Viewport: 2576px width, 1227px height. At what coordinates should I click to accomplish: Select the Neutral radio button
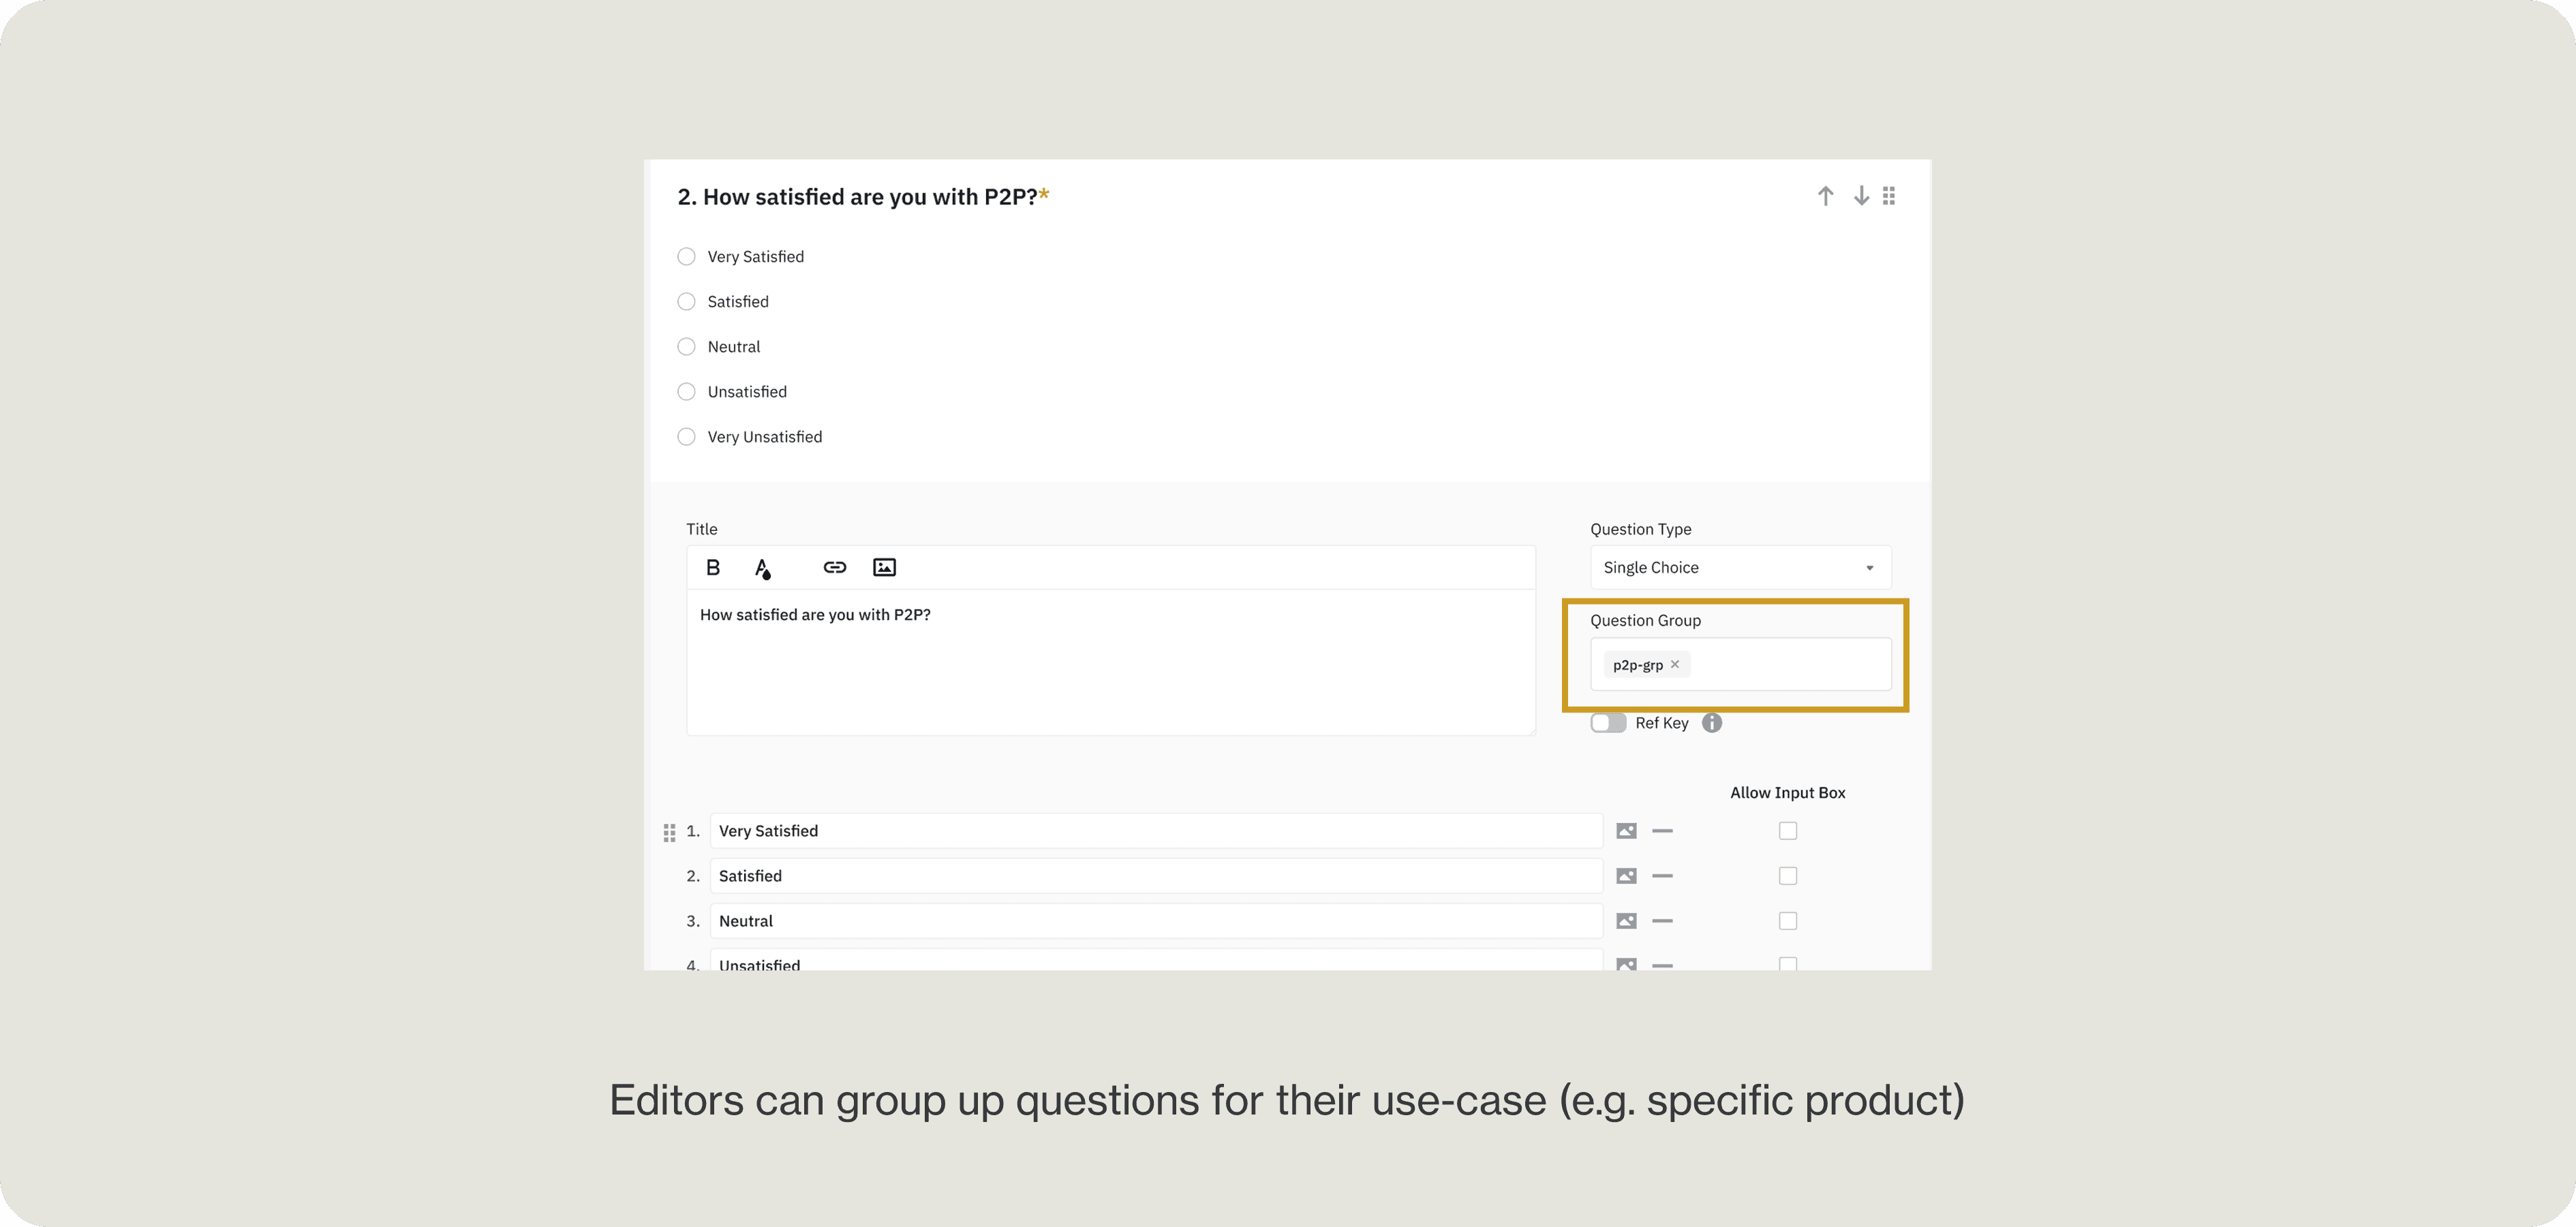(x=686, y=347)
